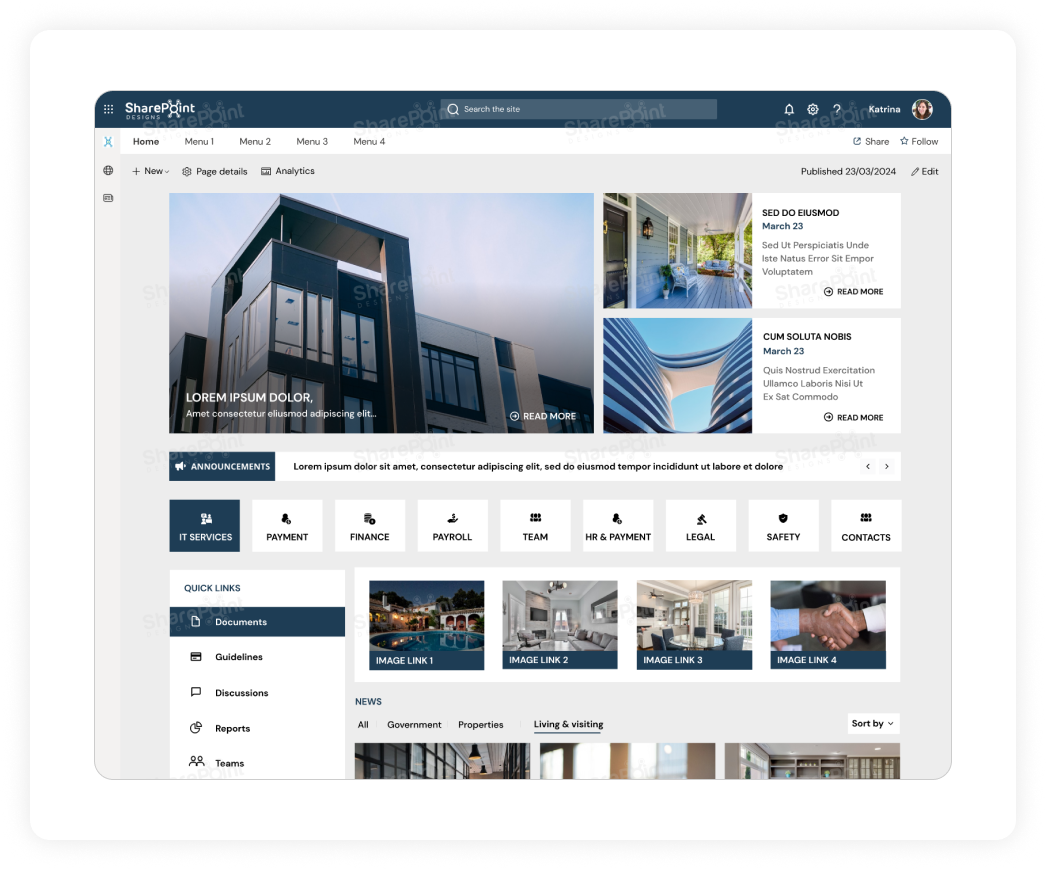Screen dimensions: 1046x870
Task: Open the Payroll tile
Action: coord(452,526)
